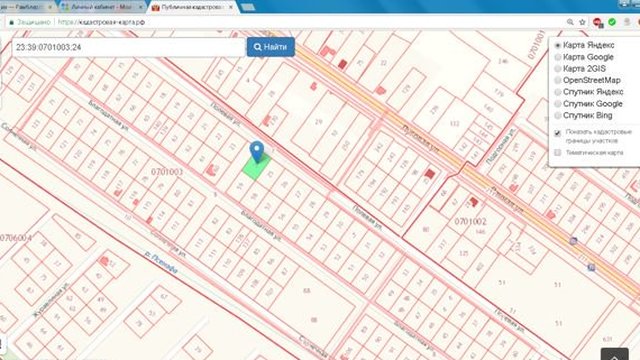Click the Найти search button

[271, 47]
